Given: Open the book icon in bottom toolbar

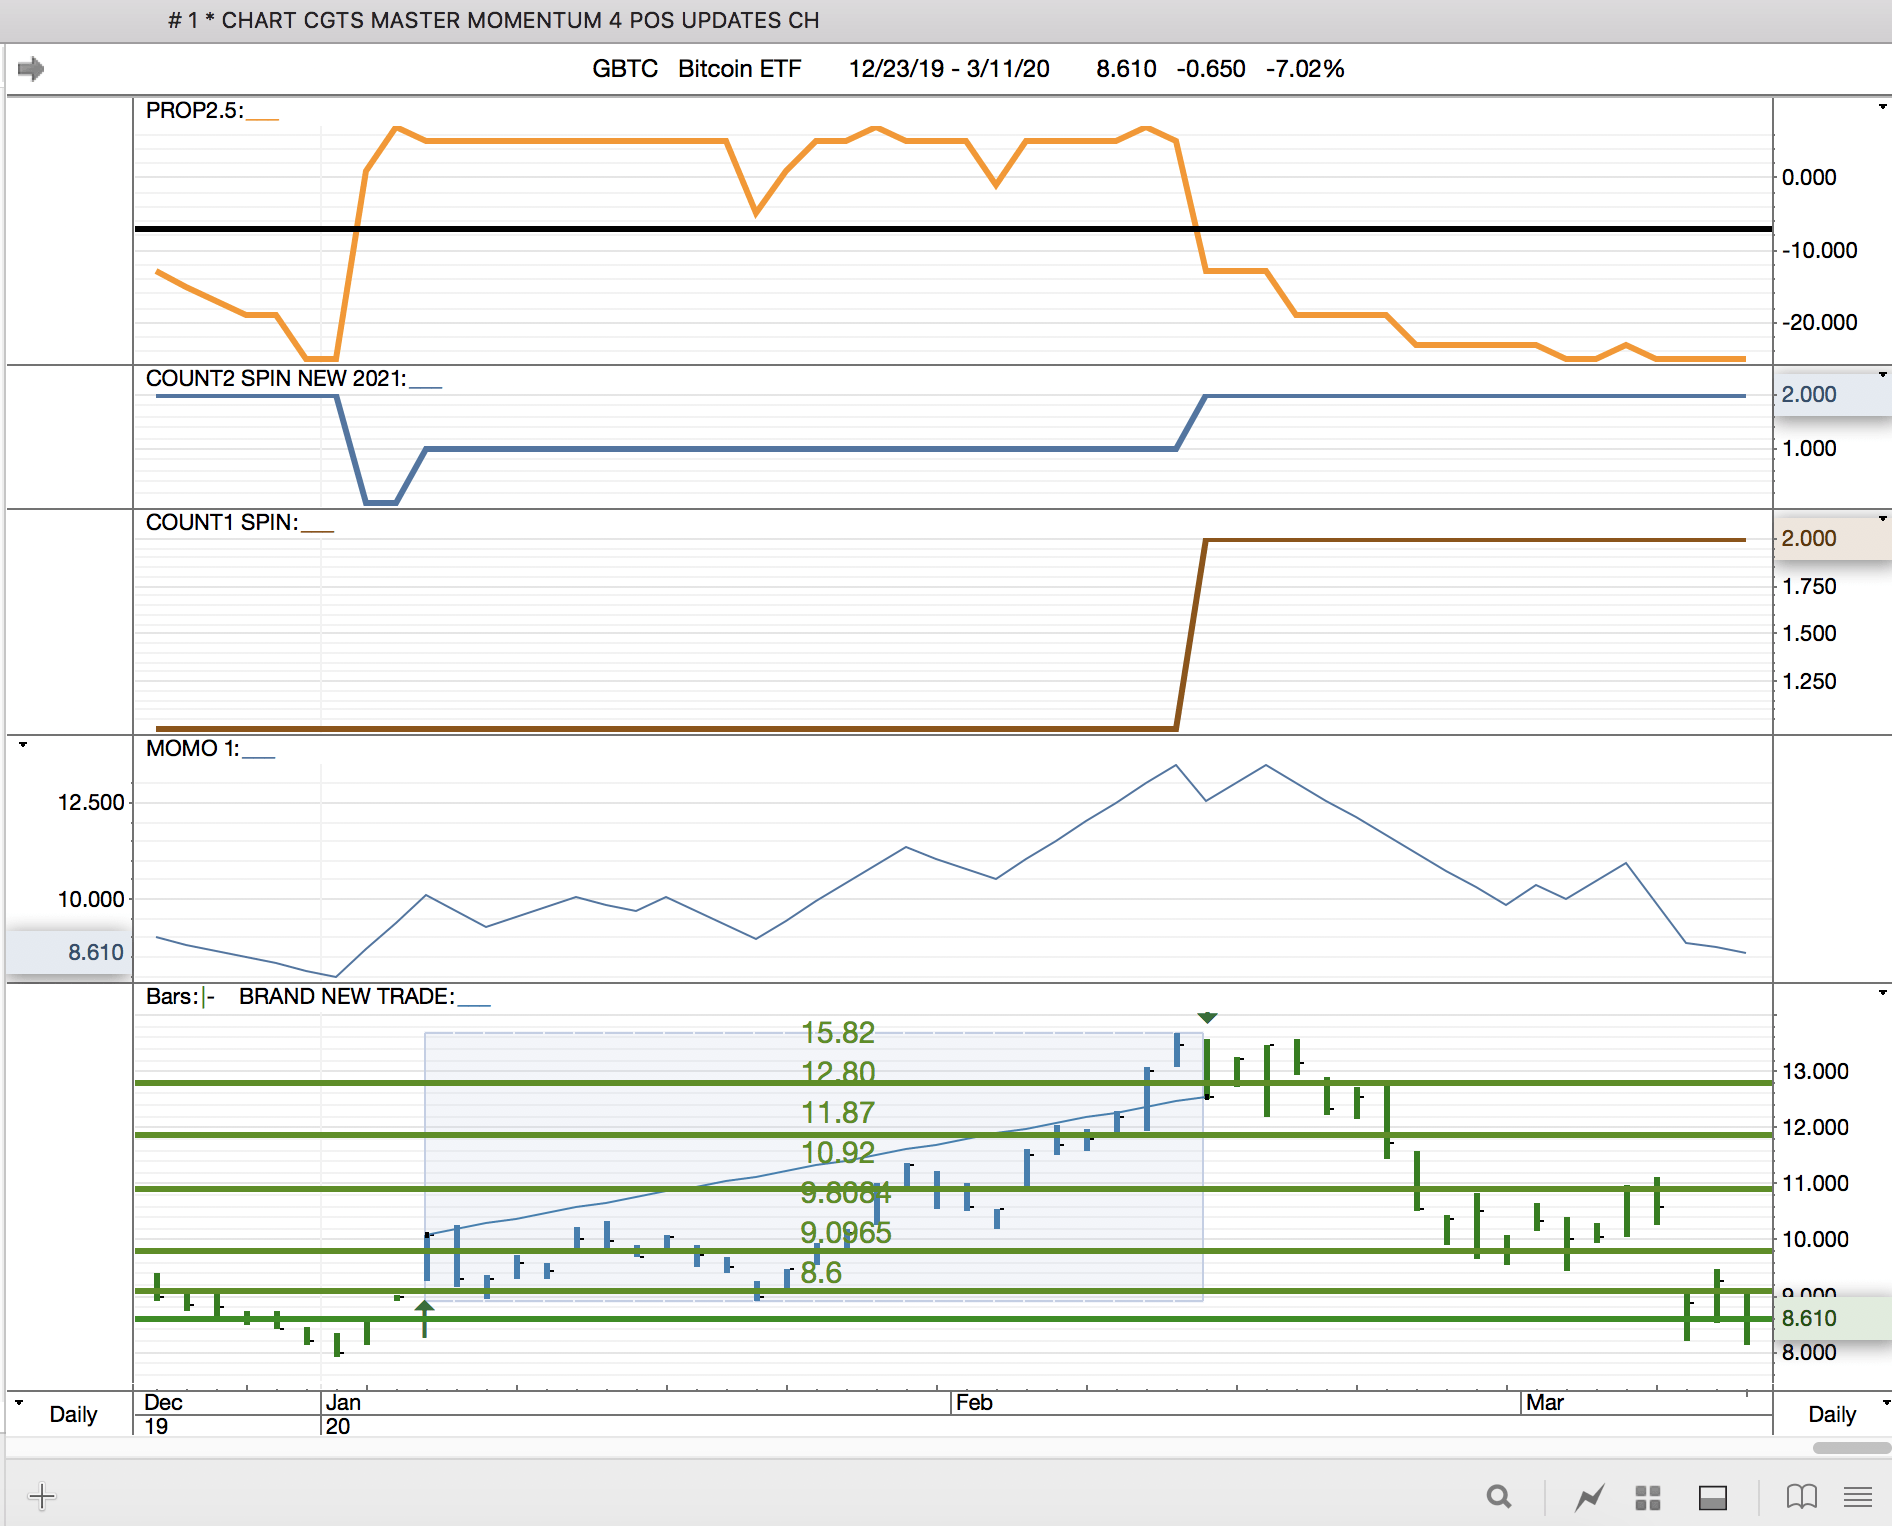Looking at the screenshot, I should [x=1801, y=1497].
